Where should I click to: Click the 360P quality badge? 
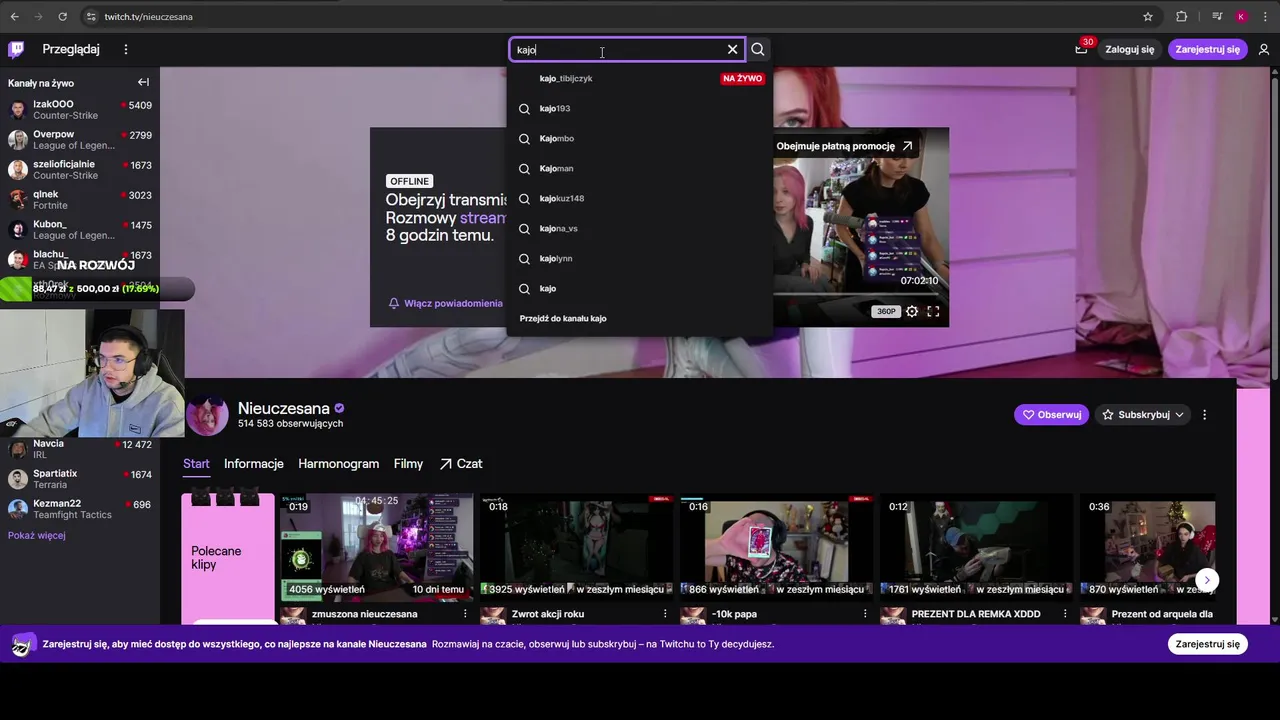886,312
